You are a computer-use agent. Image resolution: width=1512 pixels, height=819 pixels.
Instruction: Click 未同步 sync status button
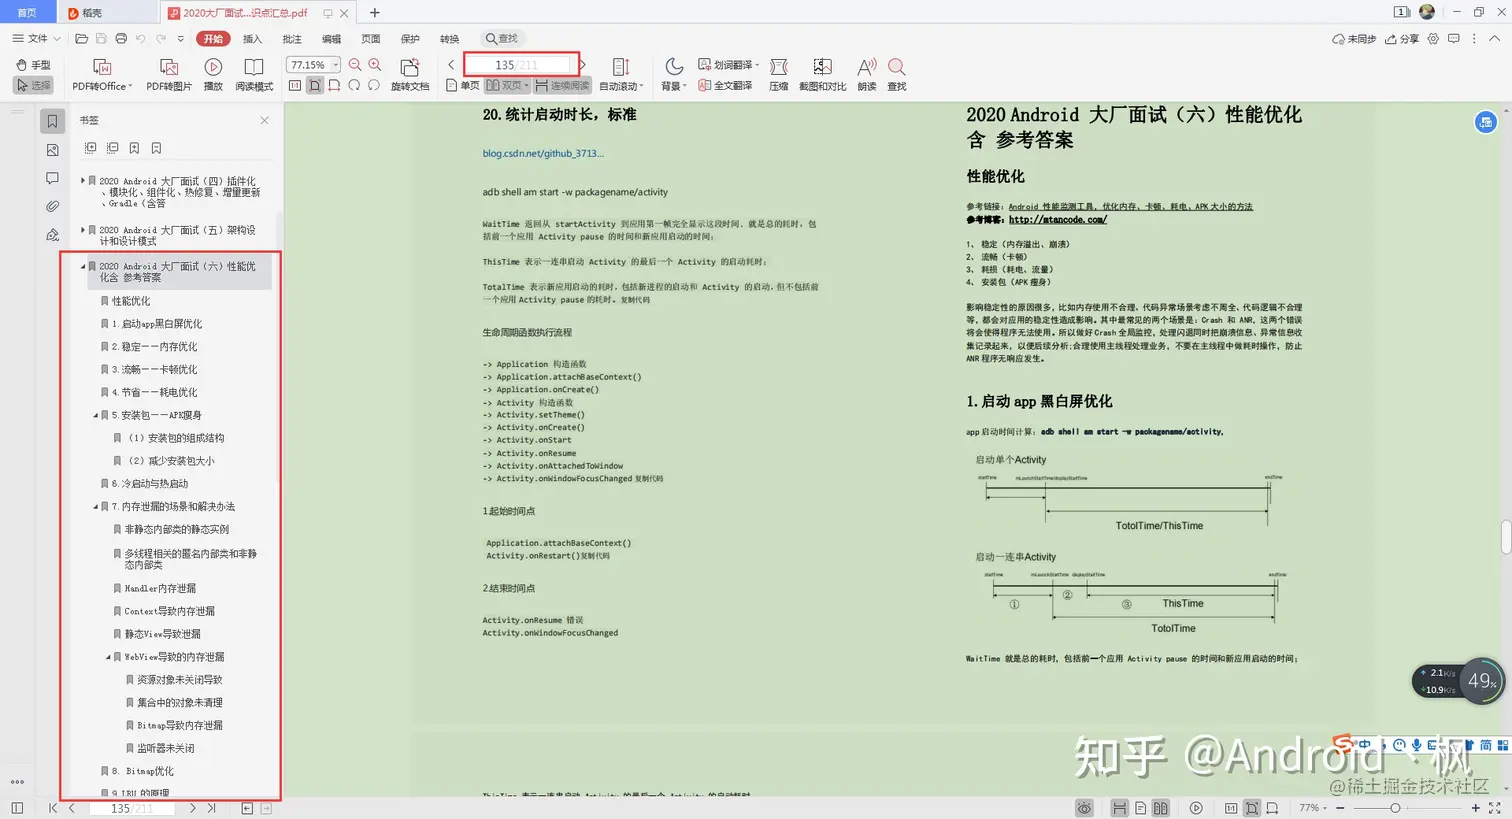[x=1354, y=39]
